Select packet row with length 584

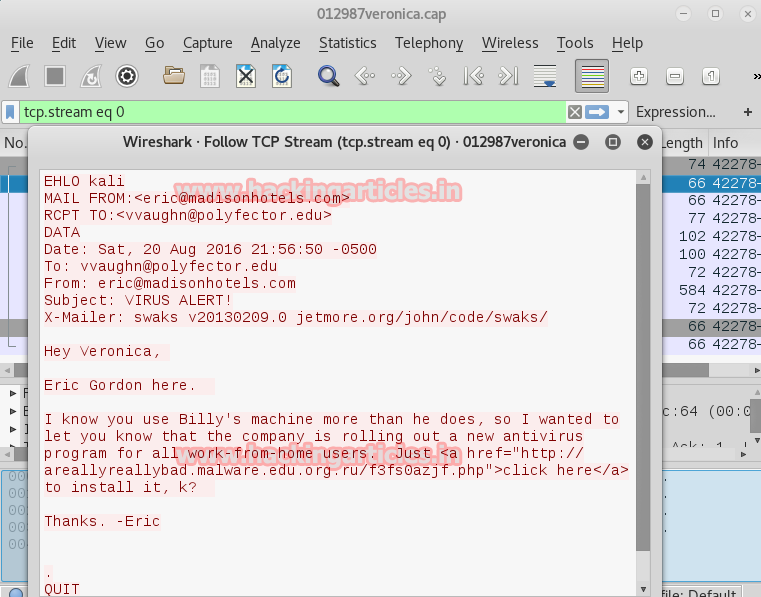710,290
